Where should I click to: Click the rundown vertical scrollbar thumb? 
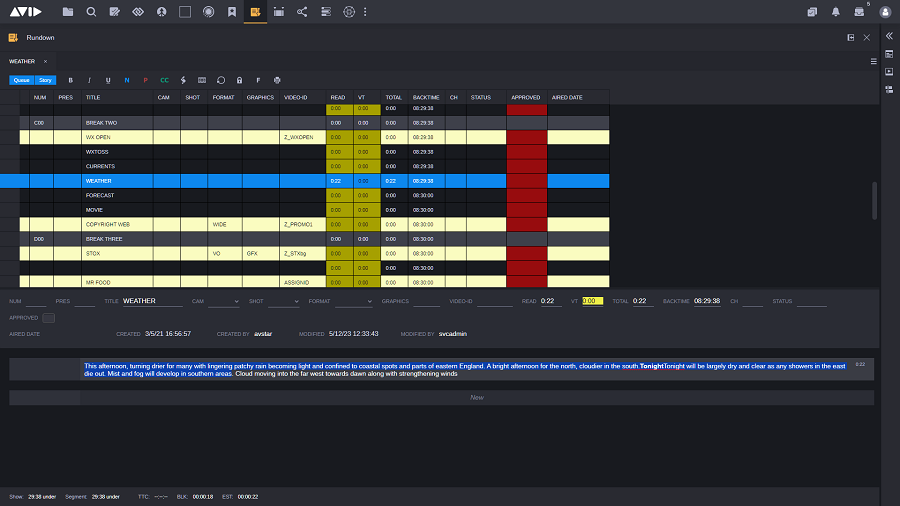(x=874, y=200)
